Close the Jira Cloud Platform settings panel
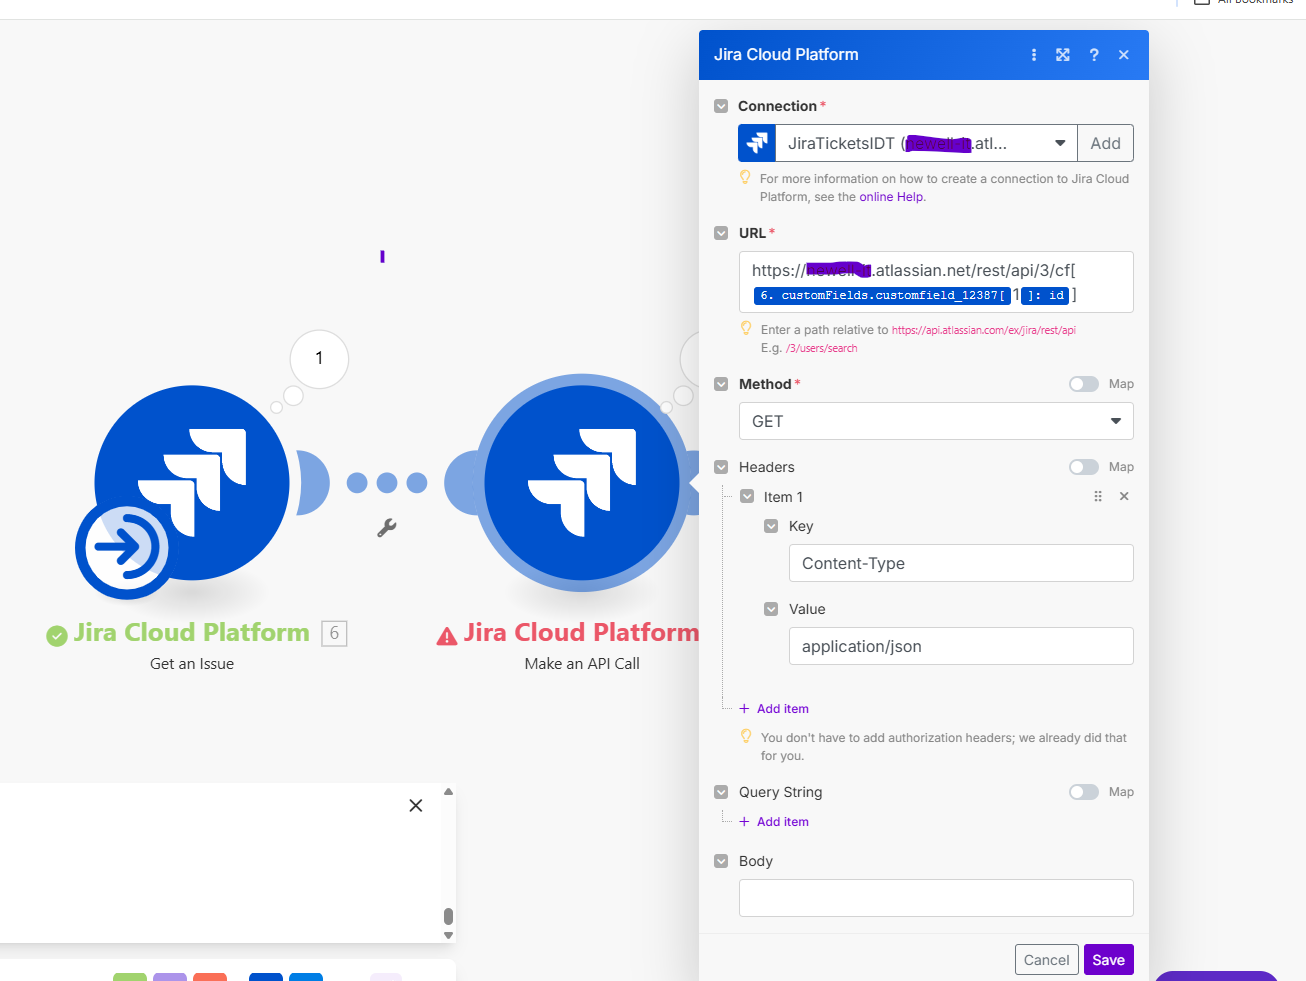Screen dimensions: 1306x981 coord(1124,55)
